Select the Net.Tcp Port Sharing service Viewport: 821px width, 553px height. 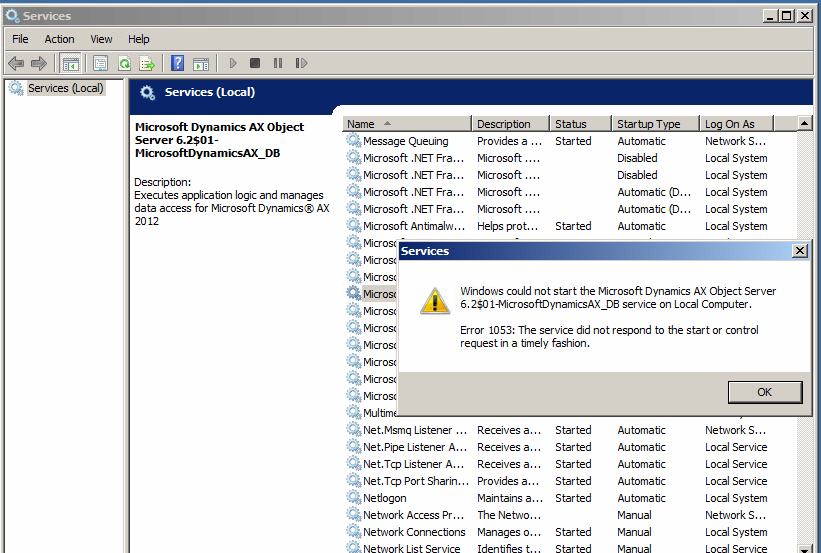[570, 481]
